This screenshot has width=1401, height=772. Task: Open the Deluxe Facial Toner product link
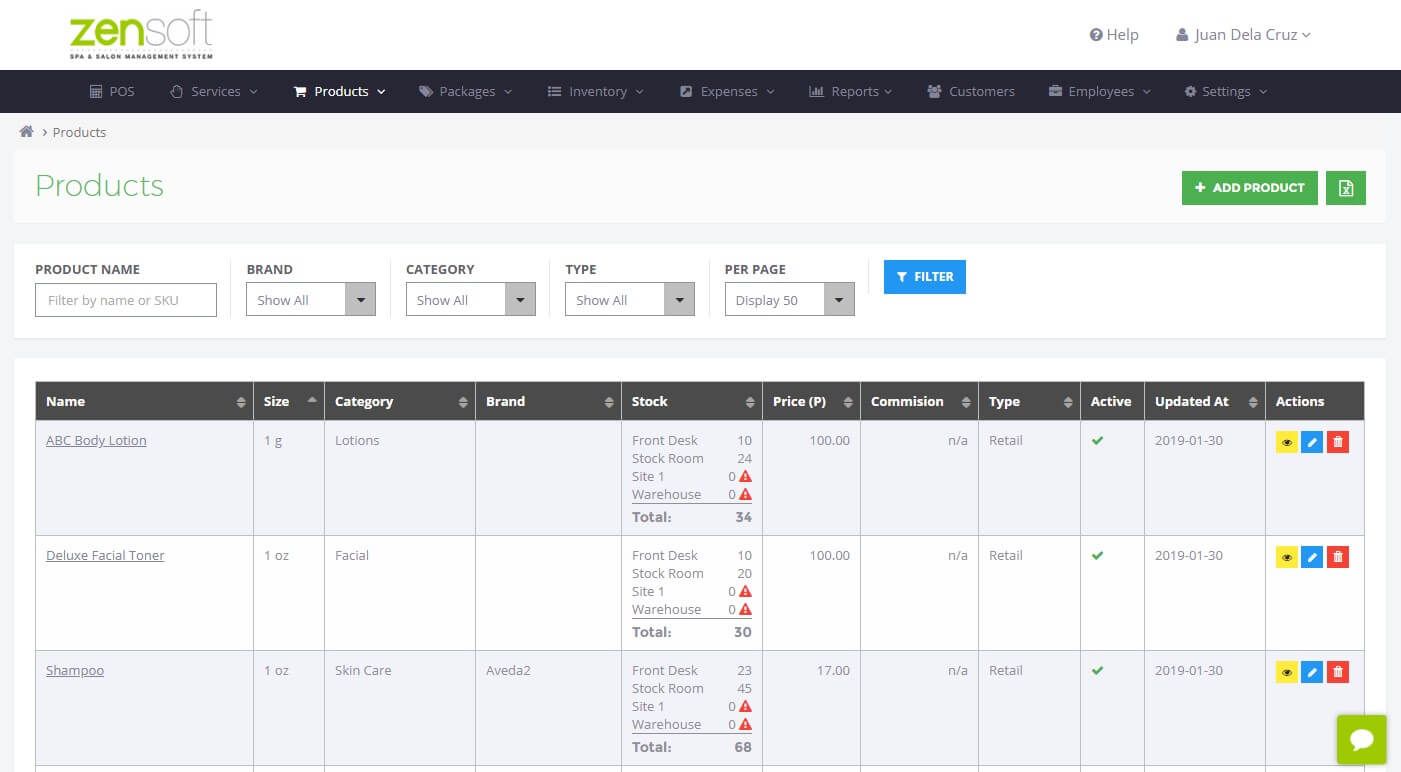coord(105,555)
